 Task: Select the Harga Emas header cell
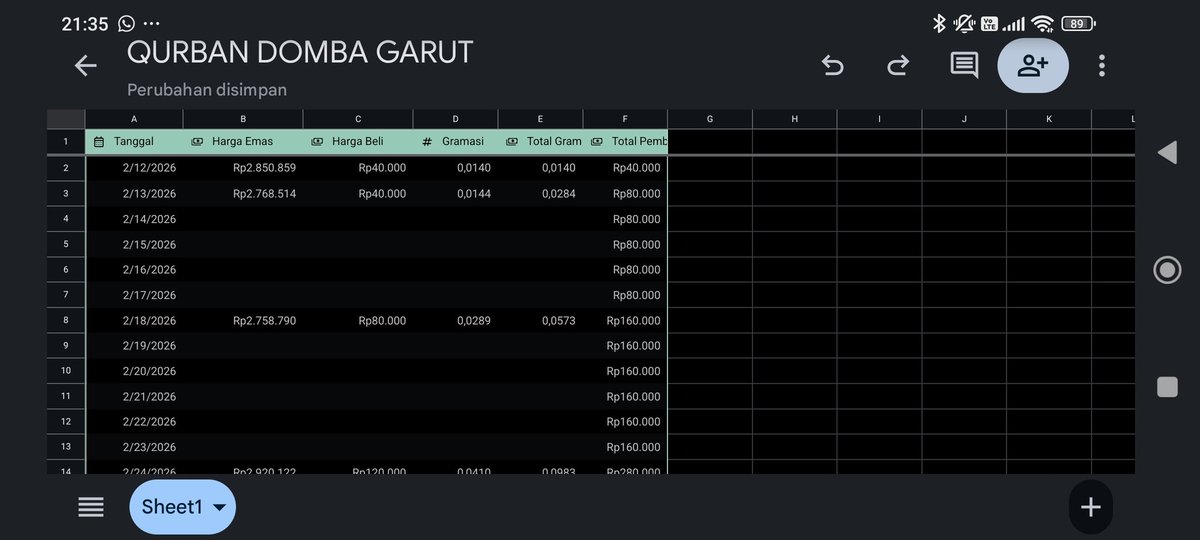[x=243, y=142]
